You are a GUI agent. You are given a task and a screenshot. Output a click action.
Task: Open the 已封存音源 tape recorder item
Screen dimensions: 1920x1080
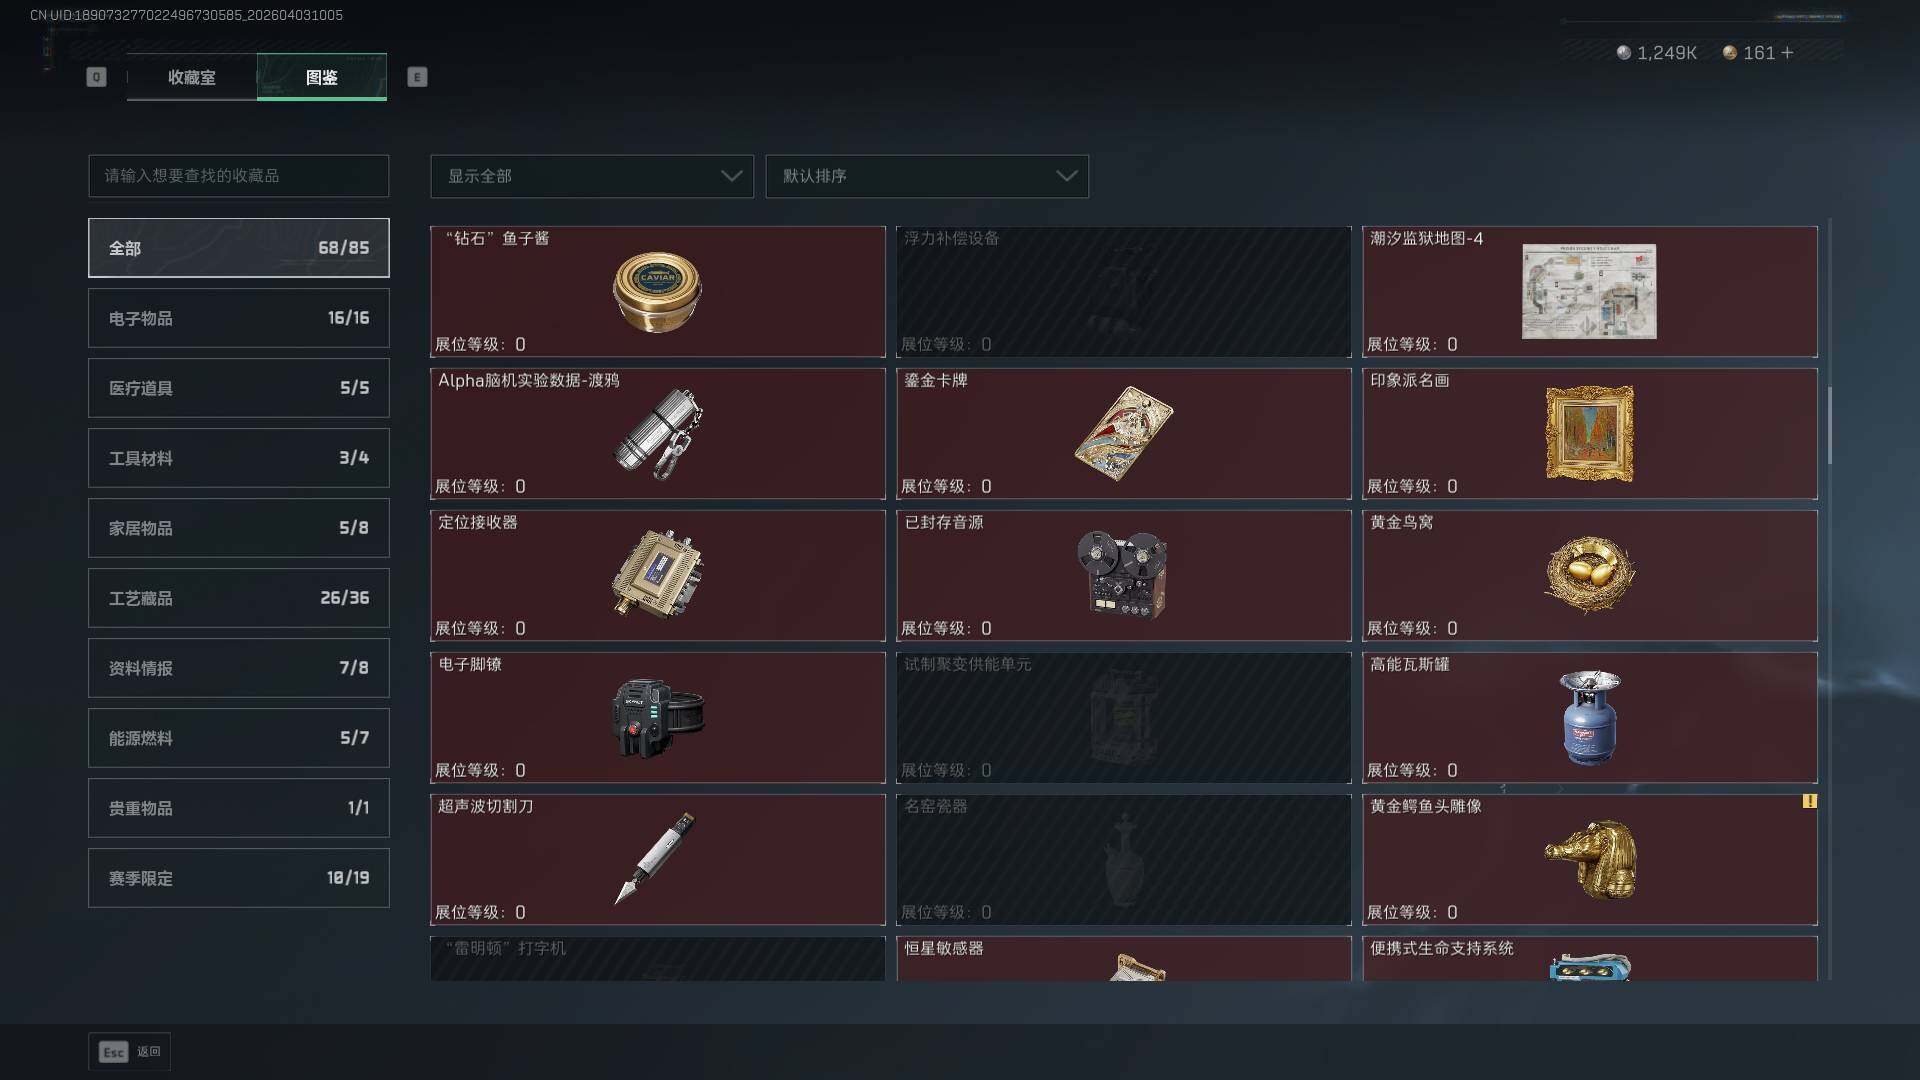1121,574
